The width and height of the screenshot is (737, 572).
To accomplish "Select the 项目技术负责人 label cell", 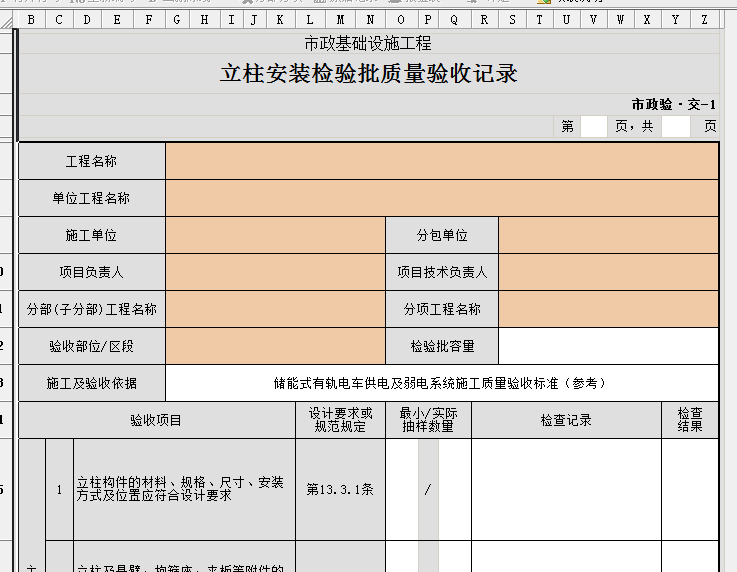I will pos(442,272).
